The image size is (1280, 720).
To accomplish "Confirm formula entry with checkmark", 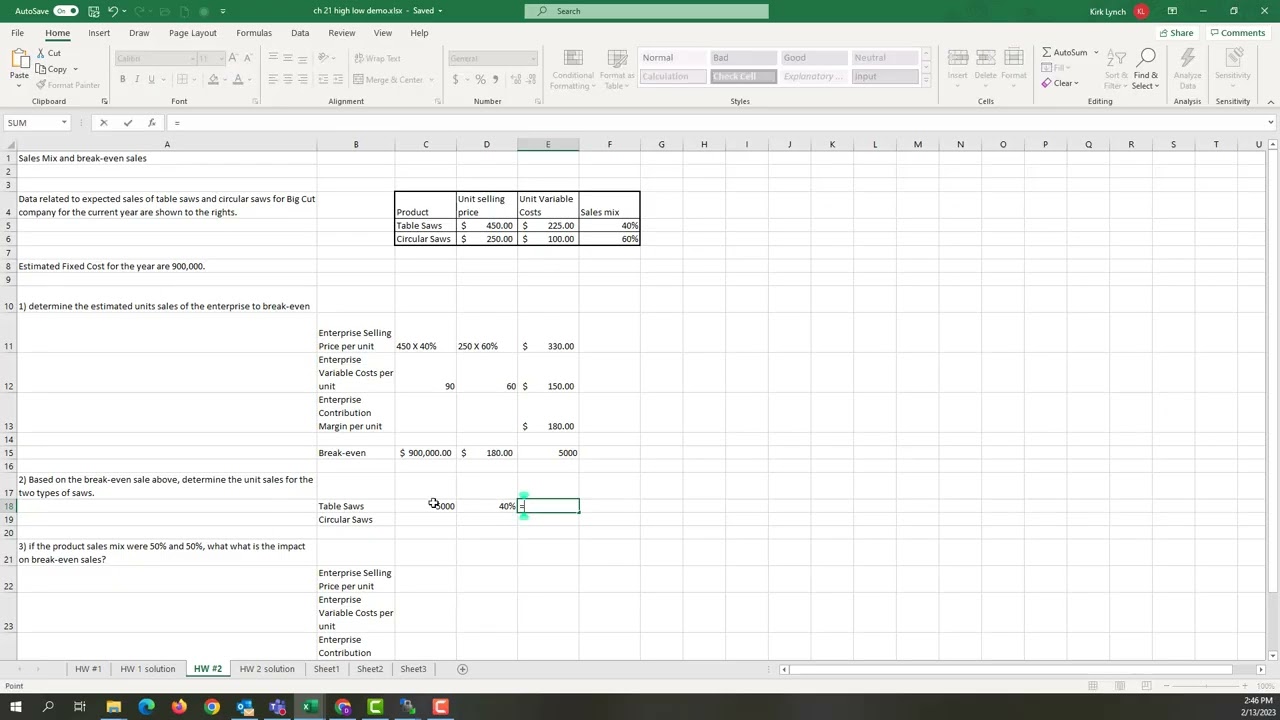I will [127, 123].
